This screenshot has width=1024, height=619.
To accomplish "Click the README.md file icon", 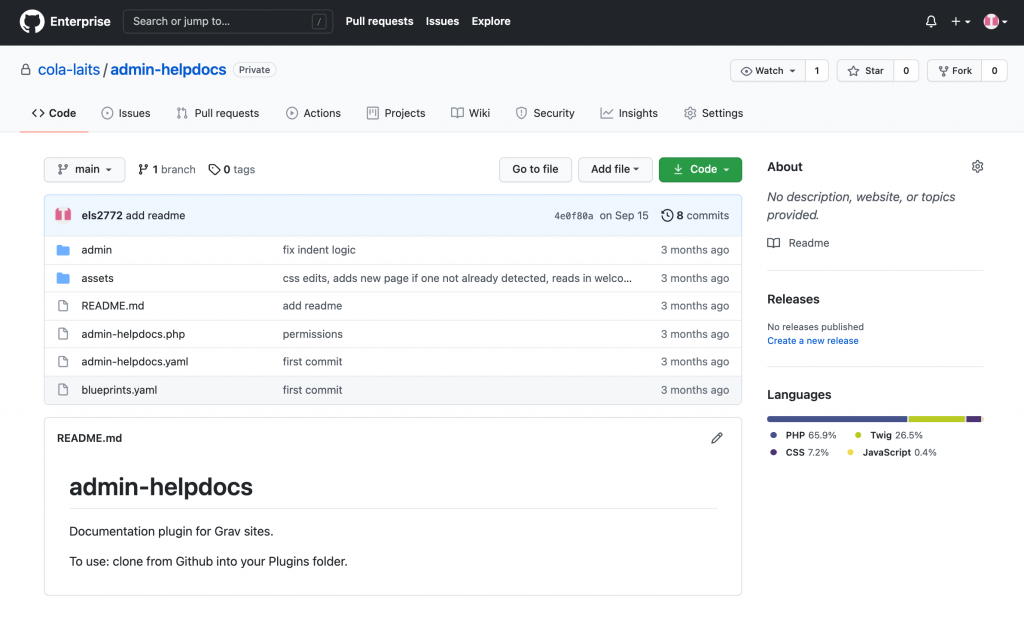I will [x=63, y=306].
